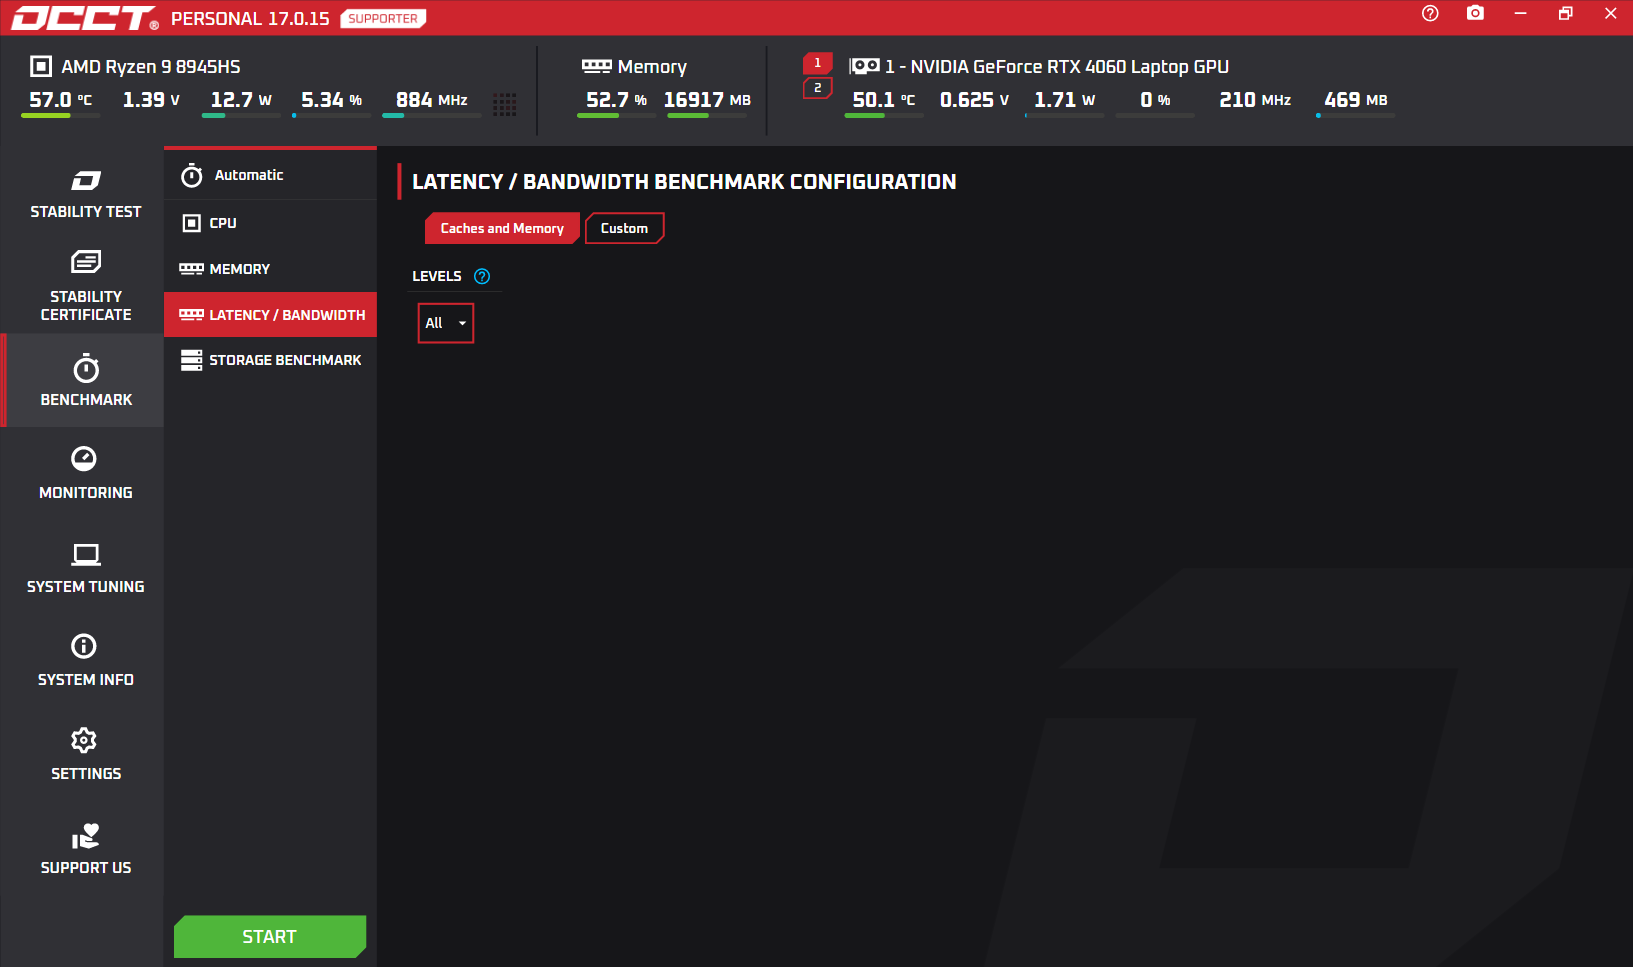
Task: Click the GPU usage 0 % reading
Action: (1155, 100)
